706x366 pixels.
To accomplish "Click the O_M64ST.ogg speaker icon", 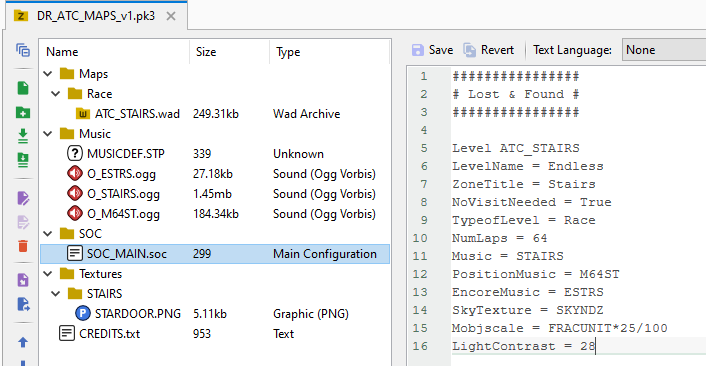I will pos(75,213).
